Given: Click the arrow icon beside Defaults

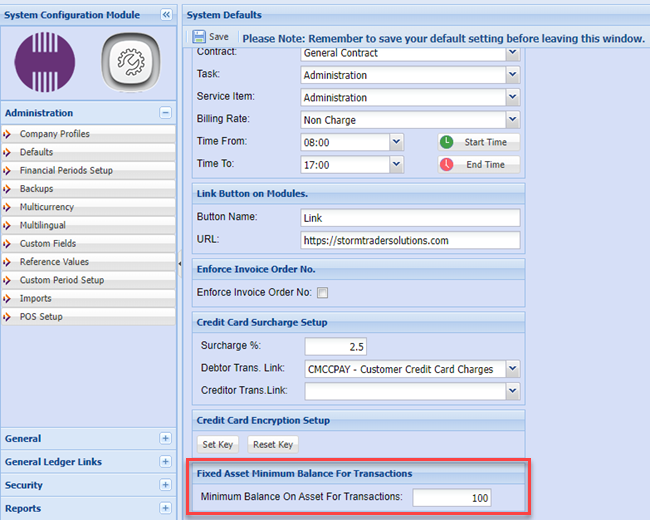Looking at the screenshot, I should click(7, 152).
